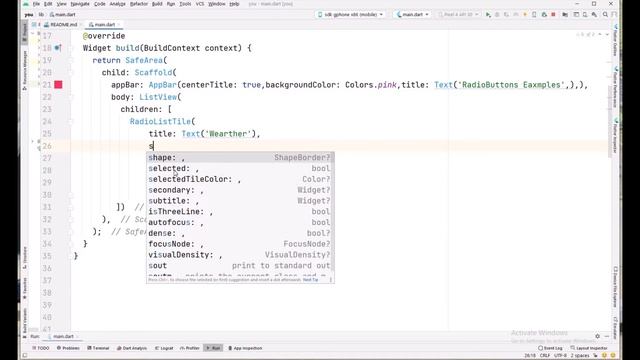Open the Search Everywhere magnifier icon
Image resolution: width=640 pixels, height=360 pixels.
pyautogui.click(x=605, y=15)
